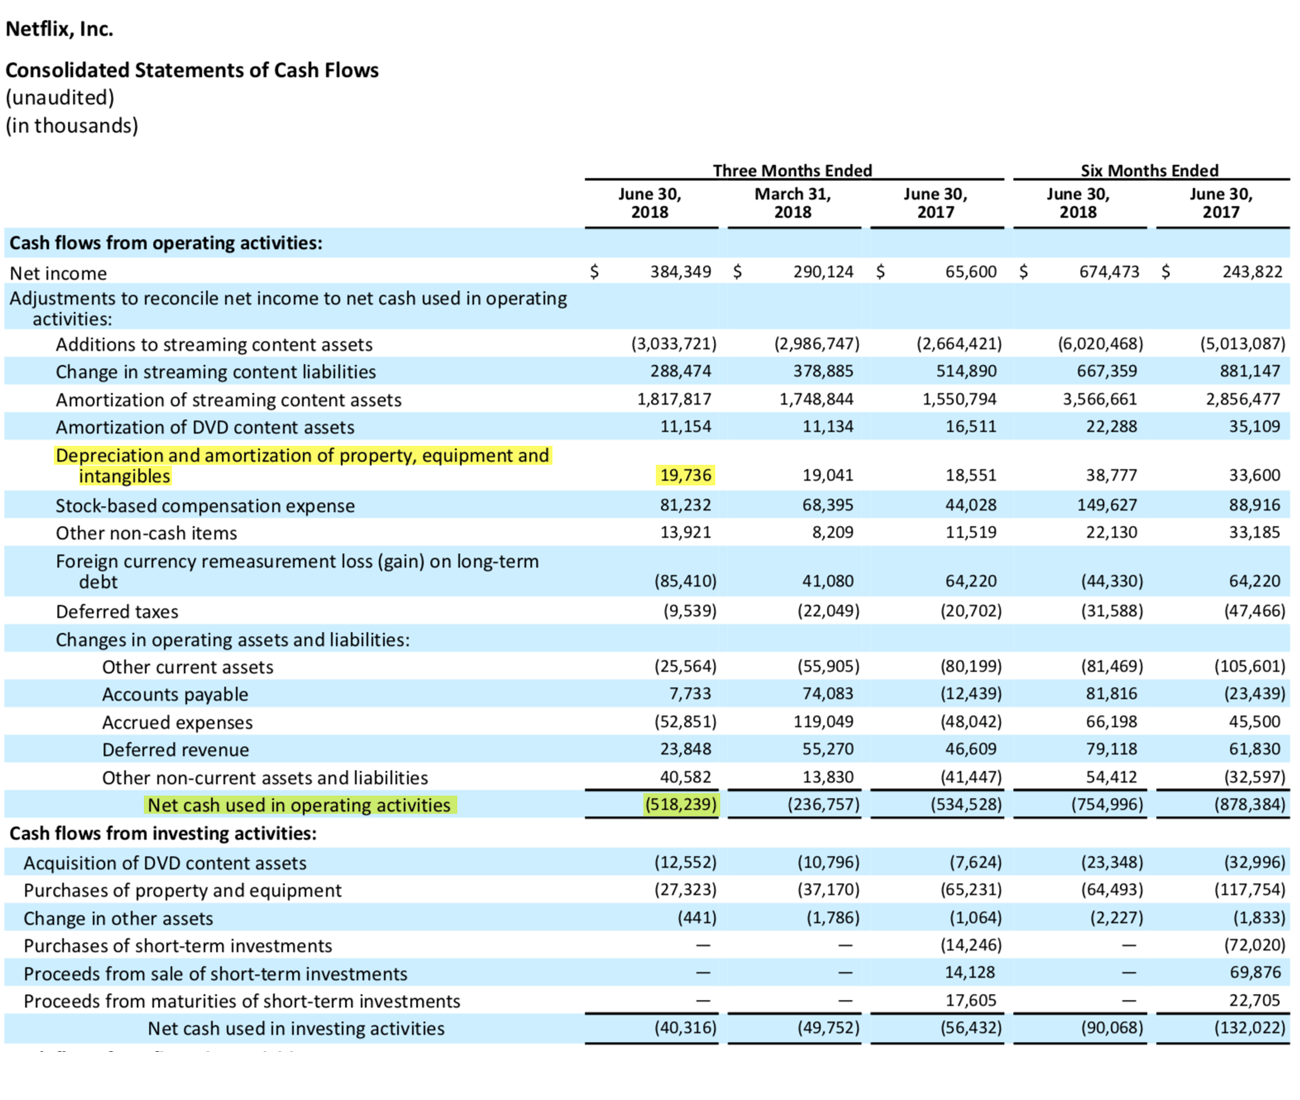The width and height of the screenshot is (1300, 1100).
Task: Select the value 16,511
Action: point(971,426)
